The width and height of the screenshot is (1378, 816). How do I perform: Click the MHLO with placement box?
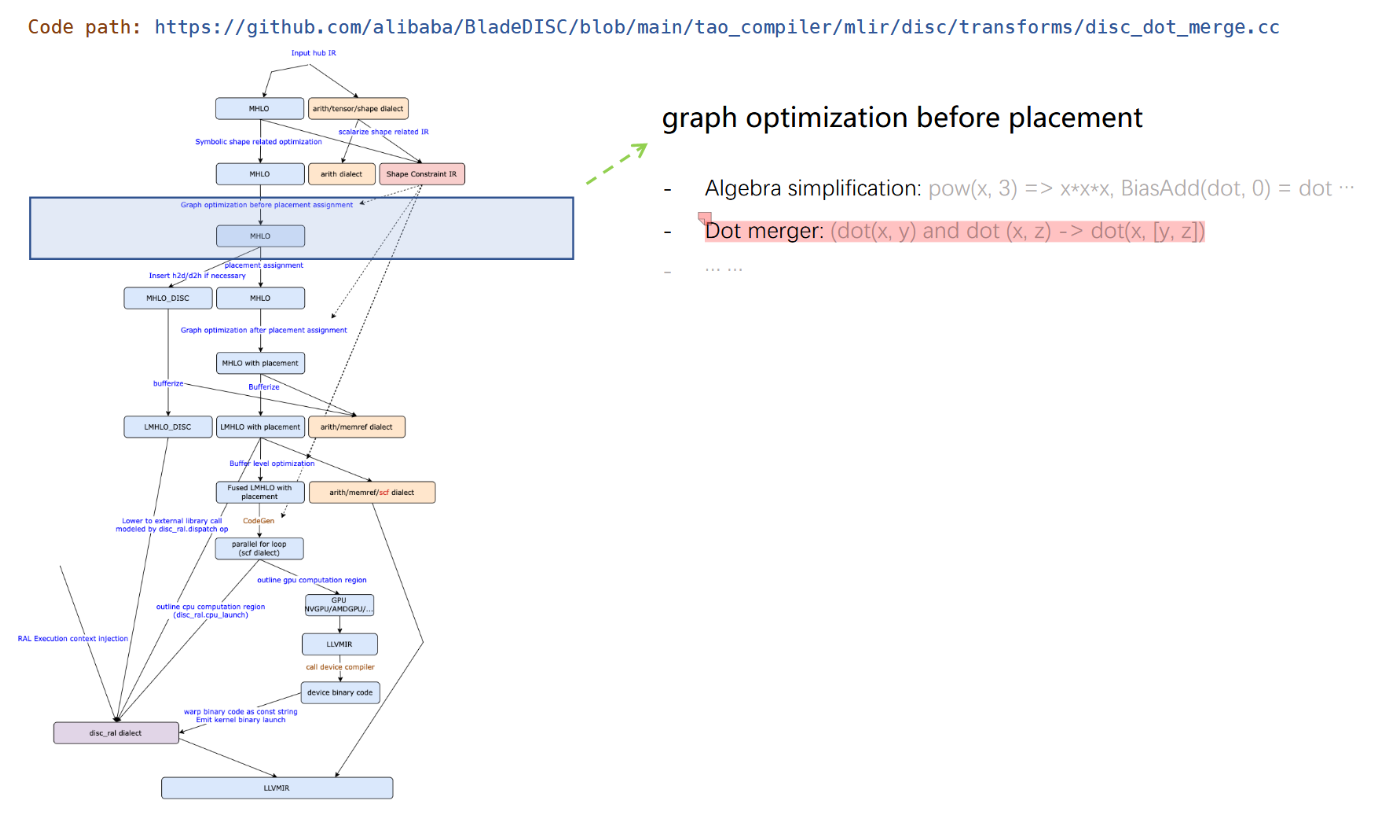pos(260,362)
